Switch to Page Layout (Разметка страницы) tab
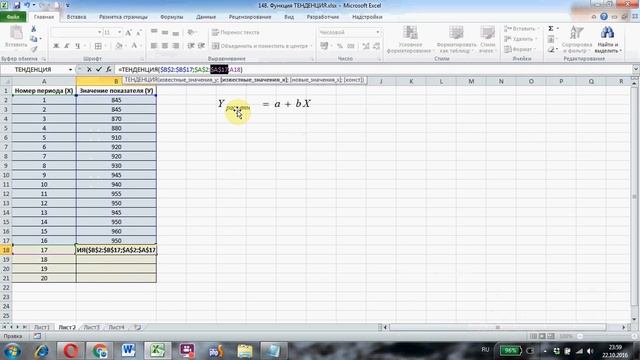Image resolution: width=640 pixels, height=360 pixels. tap(123, 17)
